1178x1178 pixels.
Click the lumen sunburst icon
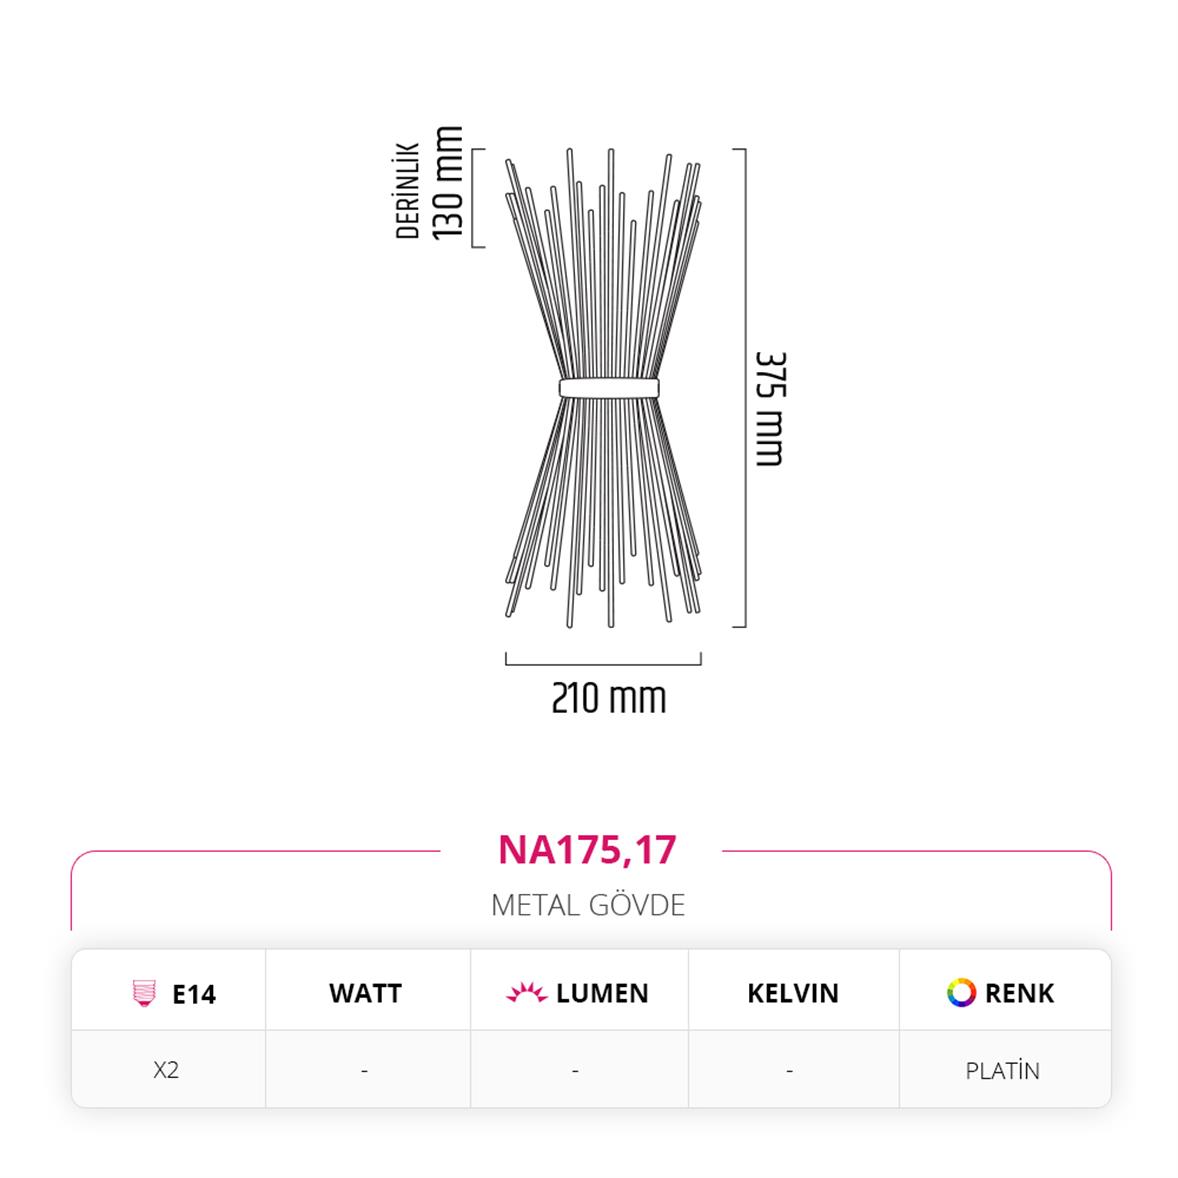click(526, 992)
